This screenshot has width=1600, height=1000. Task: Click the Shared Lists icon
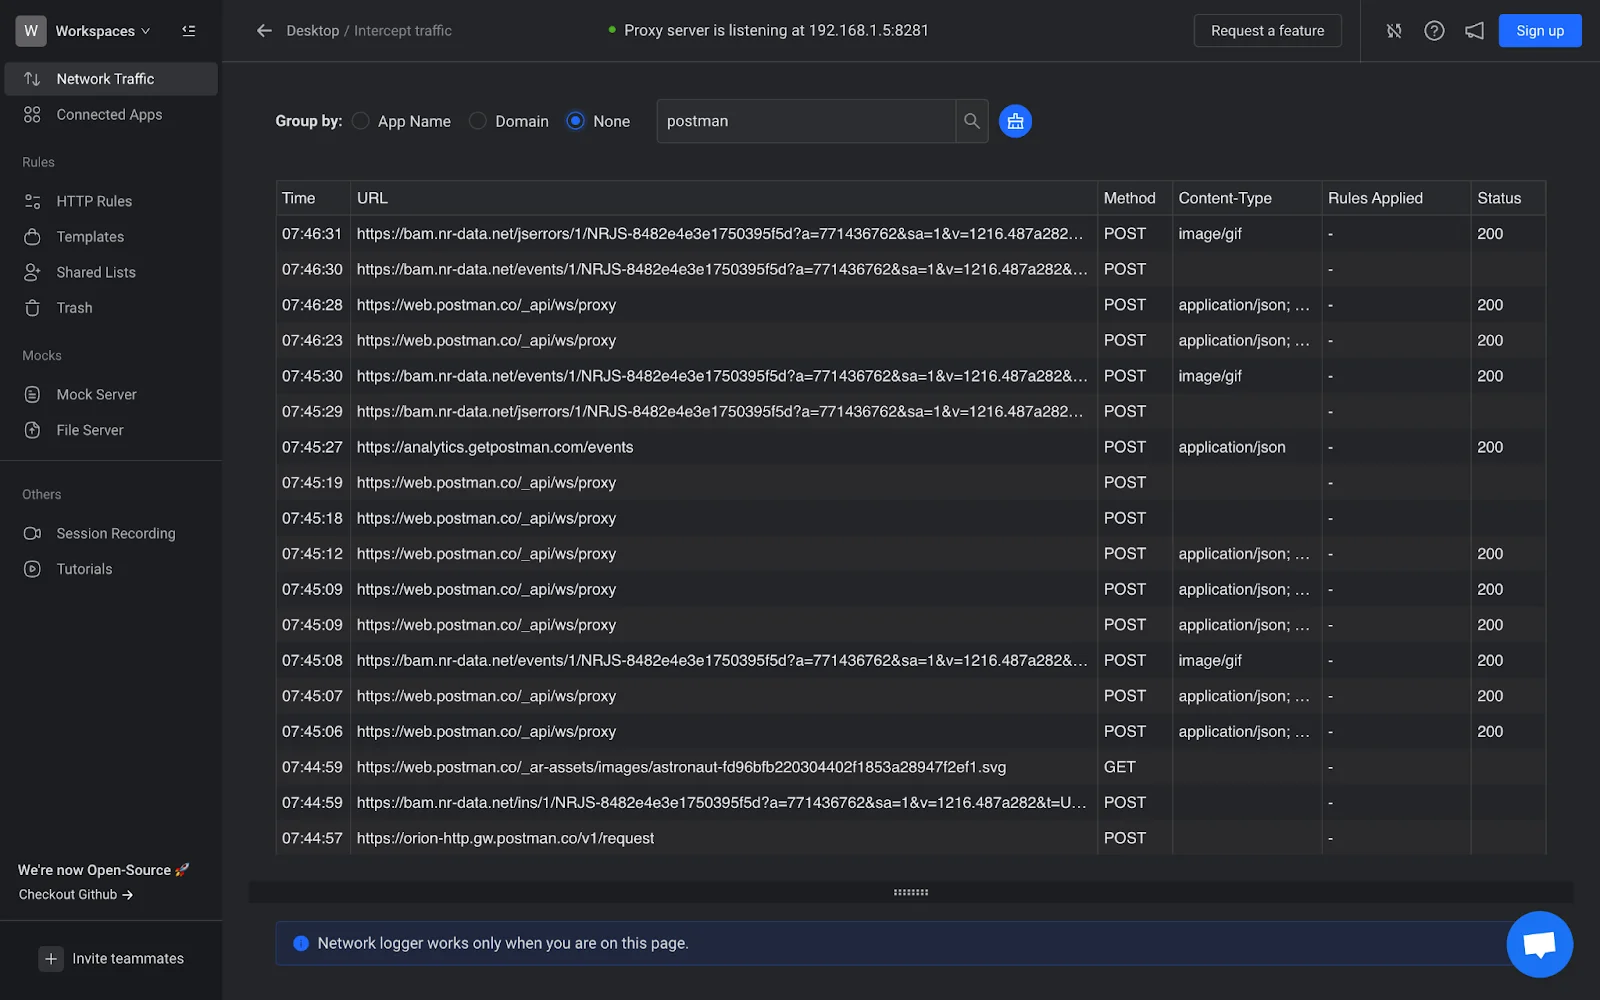point(32,272)
